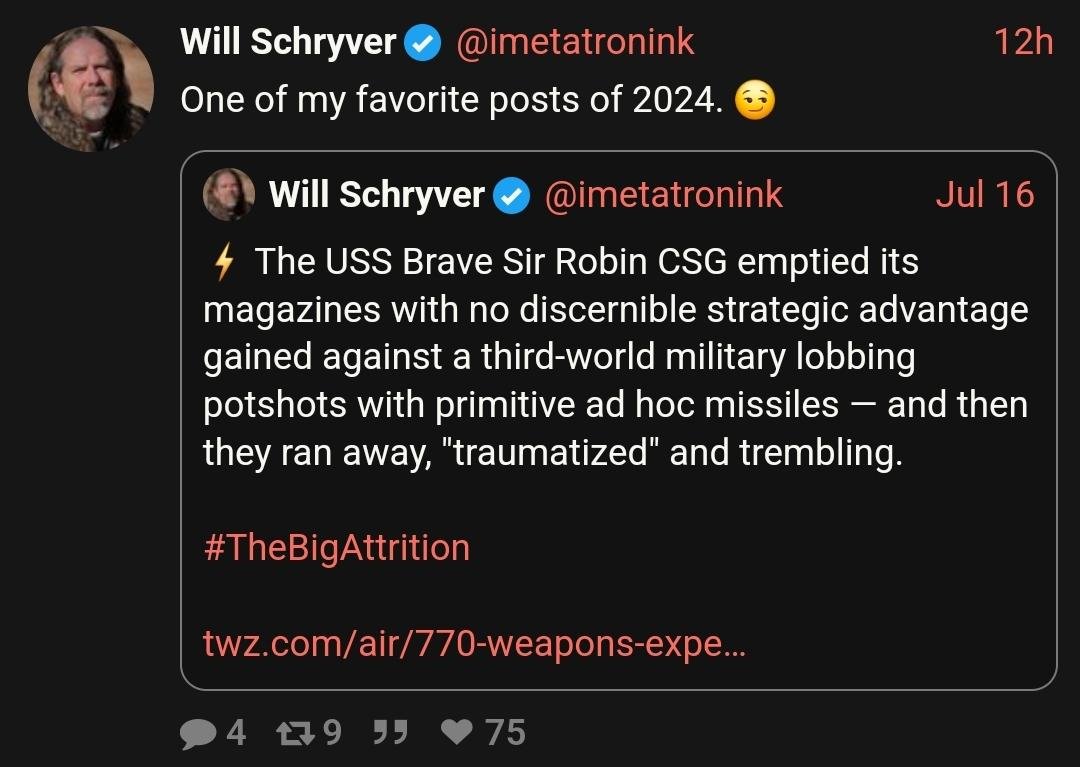Screen dimensions: 1080x767
Task: Open the small avatar in the quoted post
Action: 229,194
